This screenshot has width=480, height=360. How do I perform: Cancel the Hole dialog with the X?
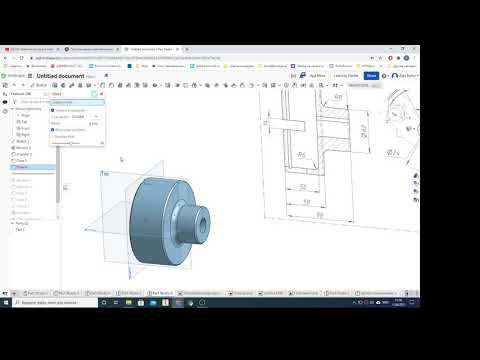point(101,94)
